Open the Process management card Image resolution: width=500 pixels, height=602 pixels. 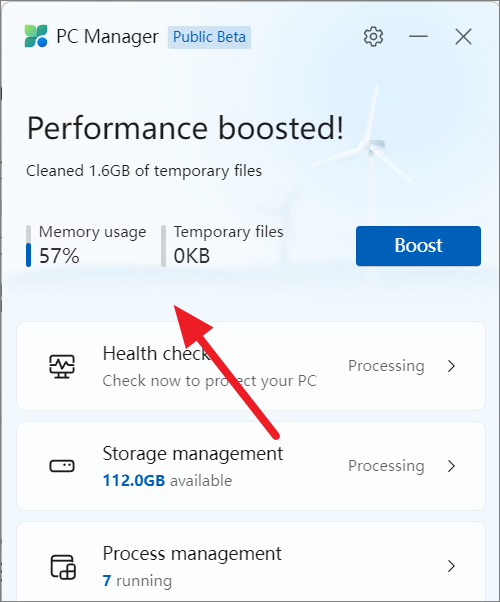pos(251,562)
